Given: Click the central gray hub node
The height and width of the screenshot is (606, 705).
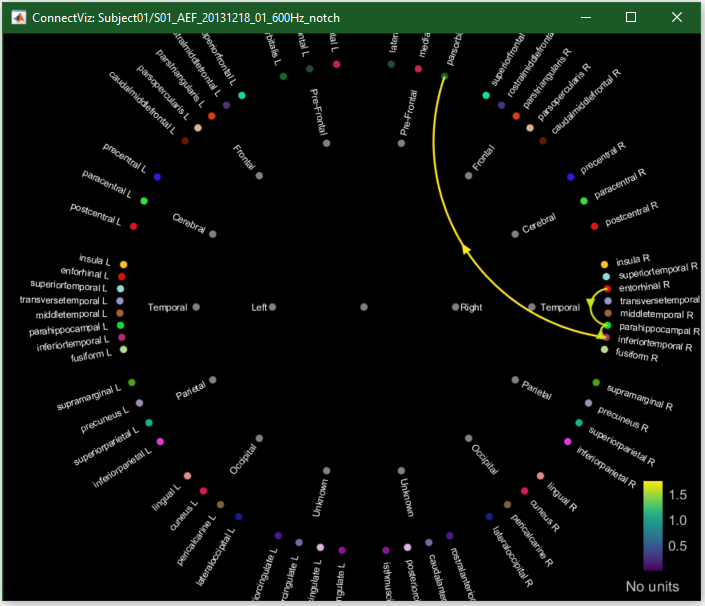Looking at the screenshot, I should pos(363,307).
